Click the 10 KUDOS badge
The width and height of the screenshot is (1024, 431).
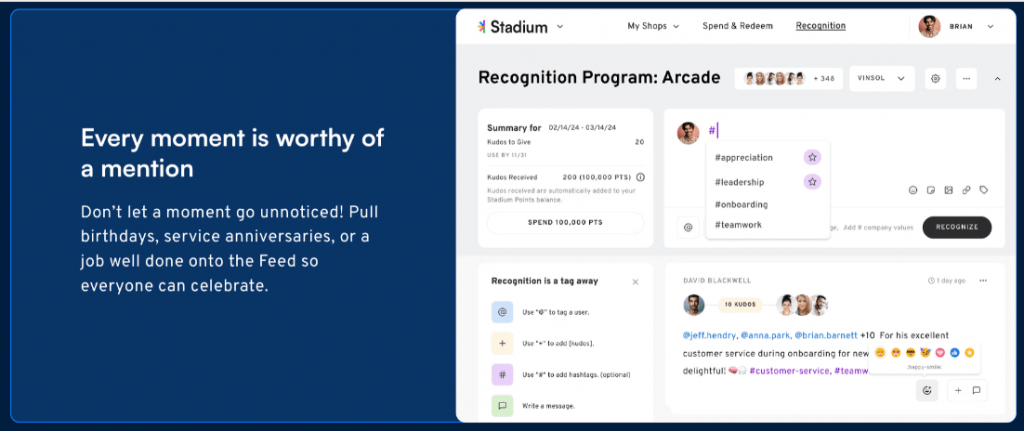click(741, 305)
